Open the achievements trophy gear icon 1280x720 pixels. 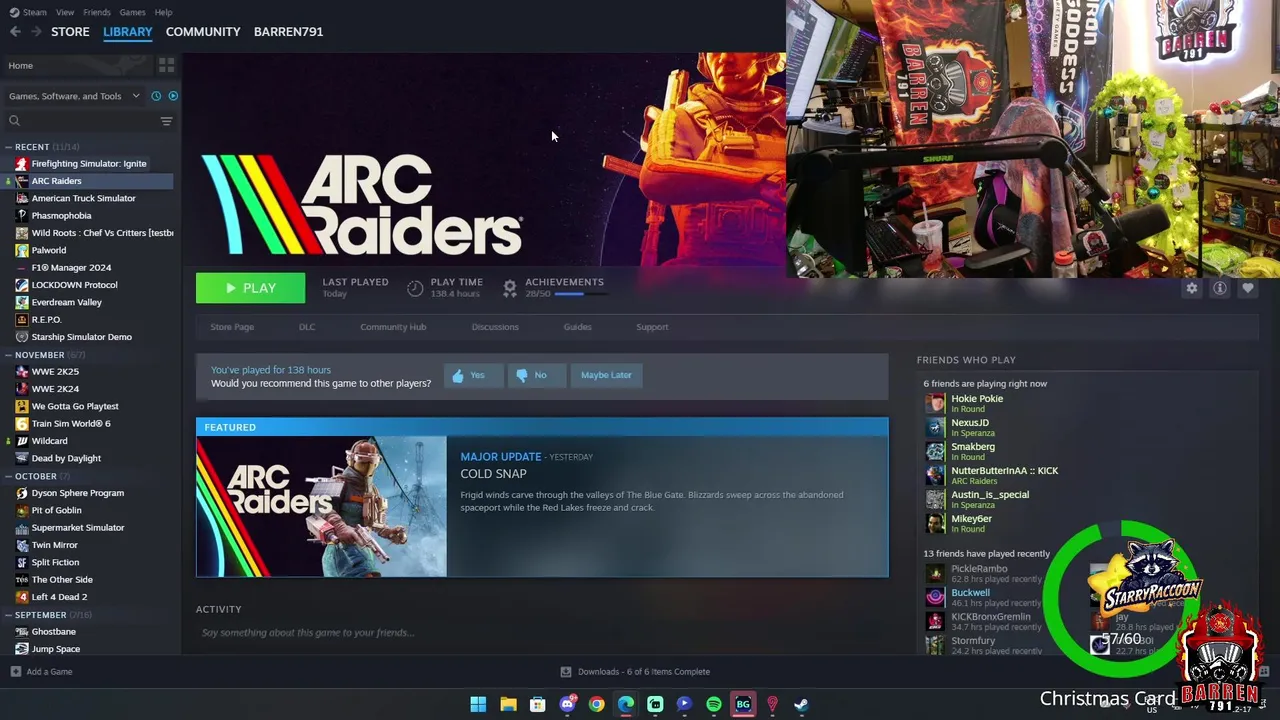[510, 288]
